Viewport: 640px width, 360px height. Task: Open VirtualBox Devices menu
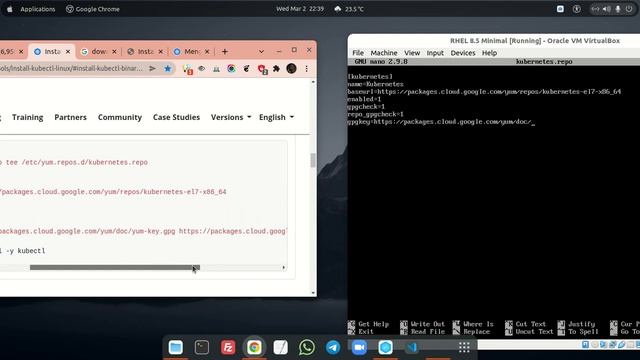(x=463, y=53)
